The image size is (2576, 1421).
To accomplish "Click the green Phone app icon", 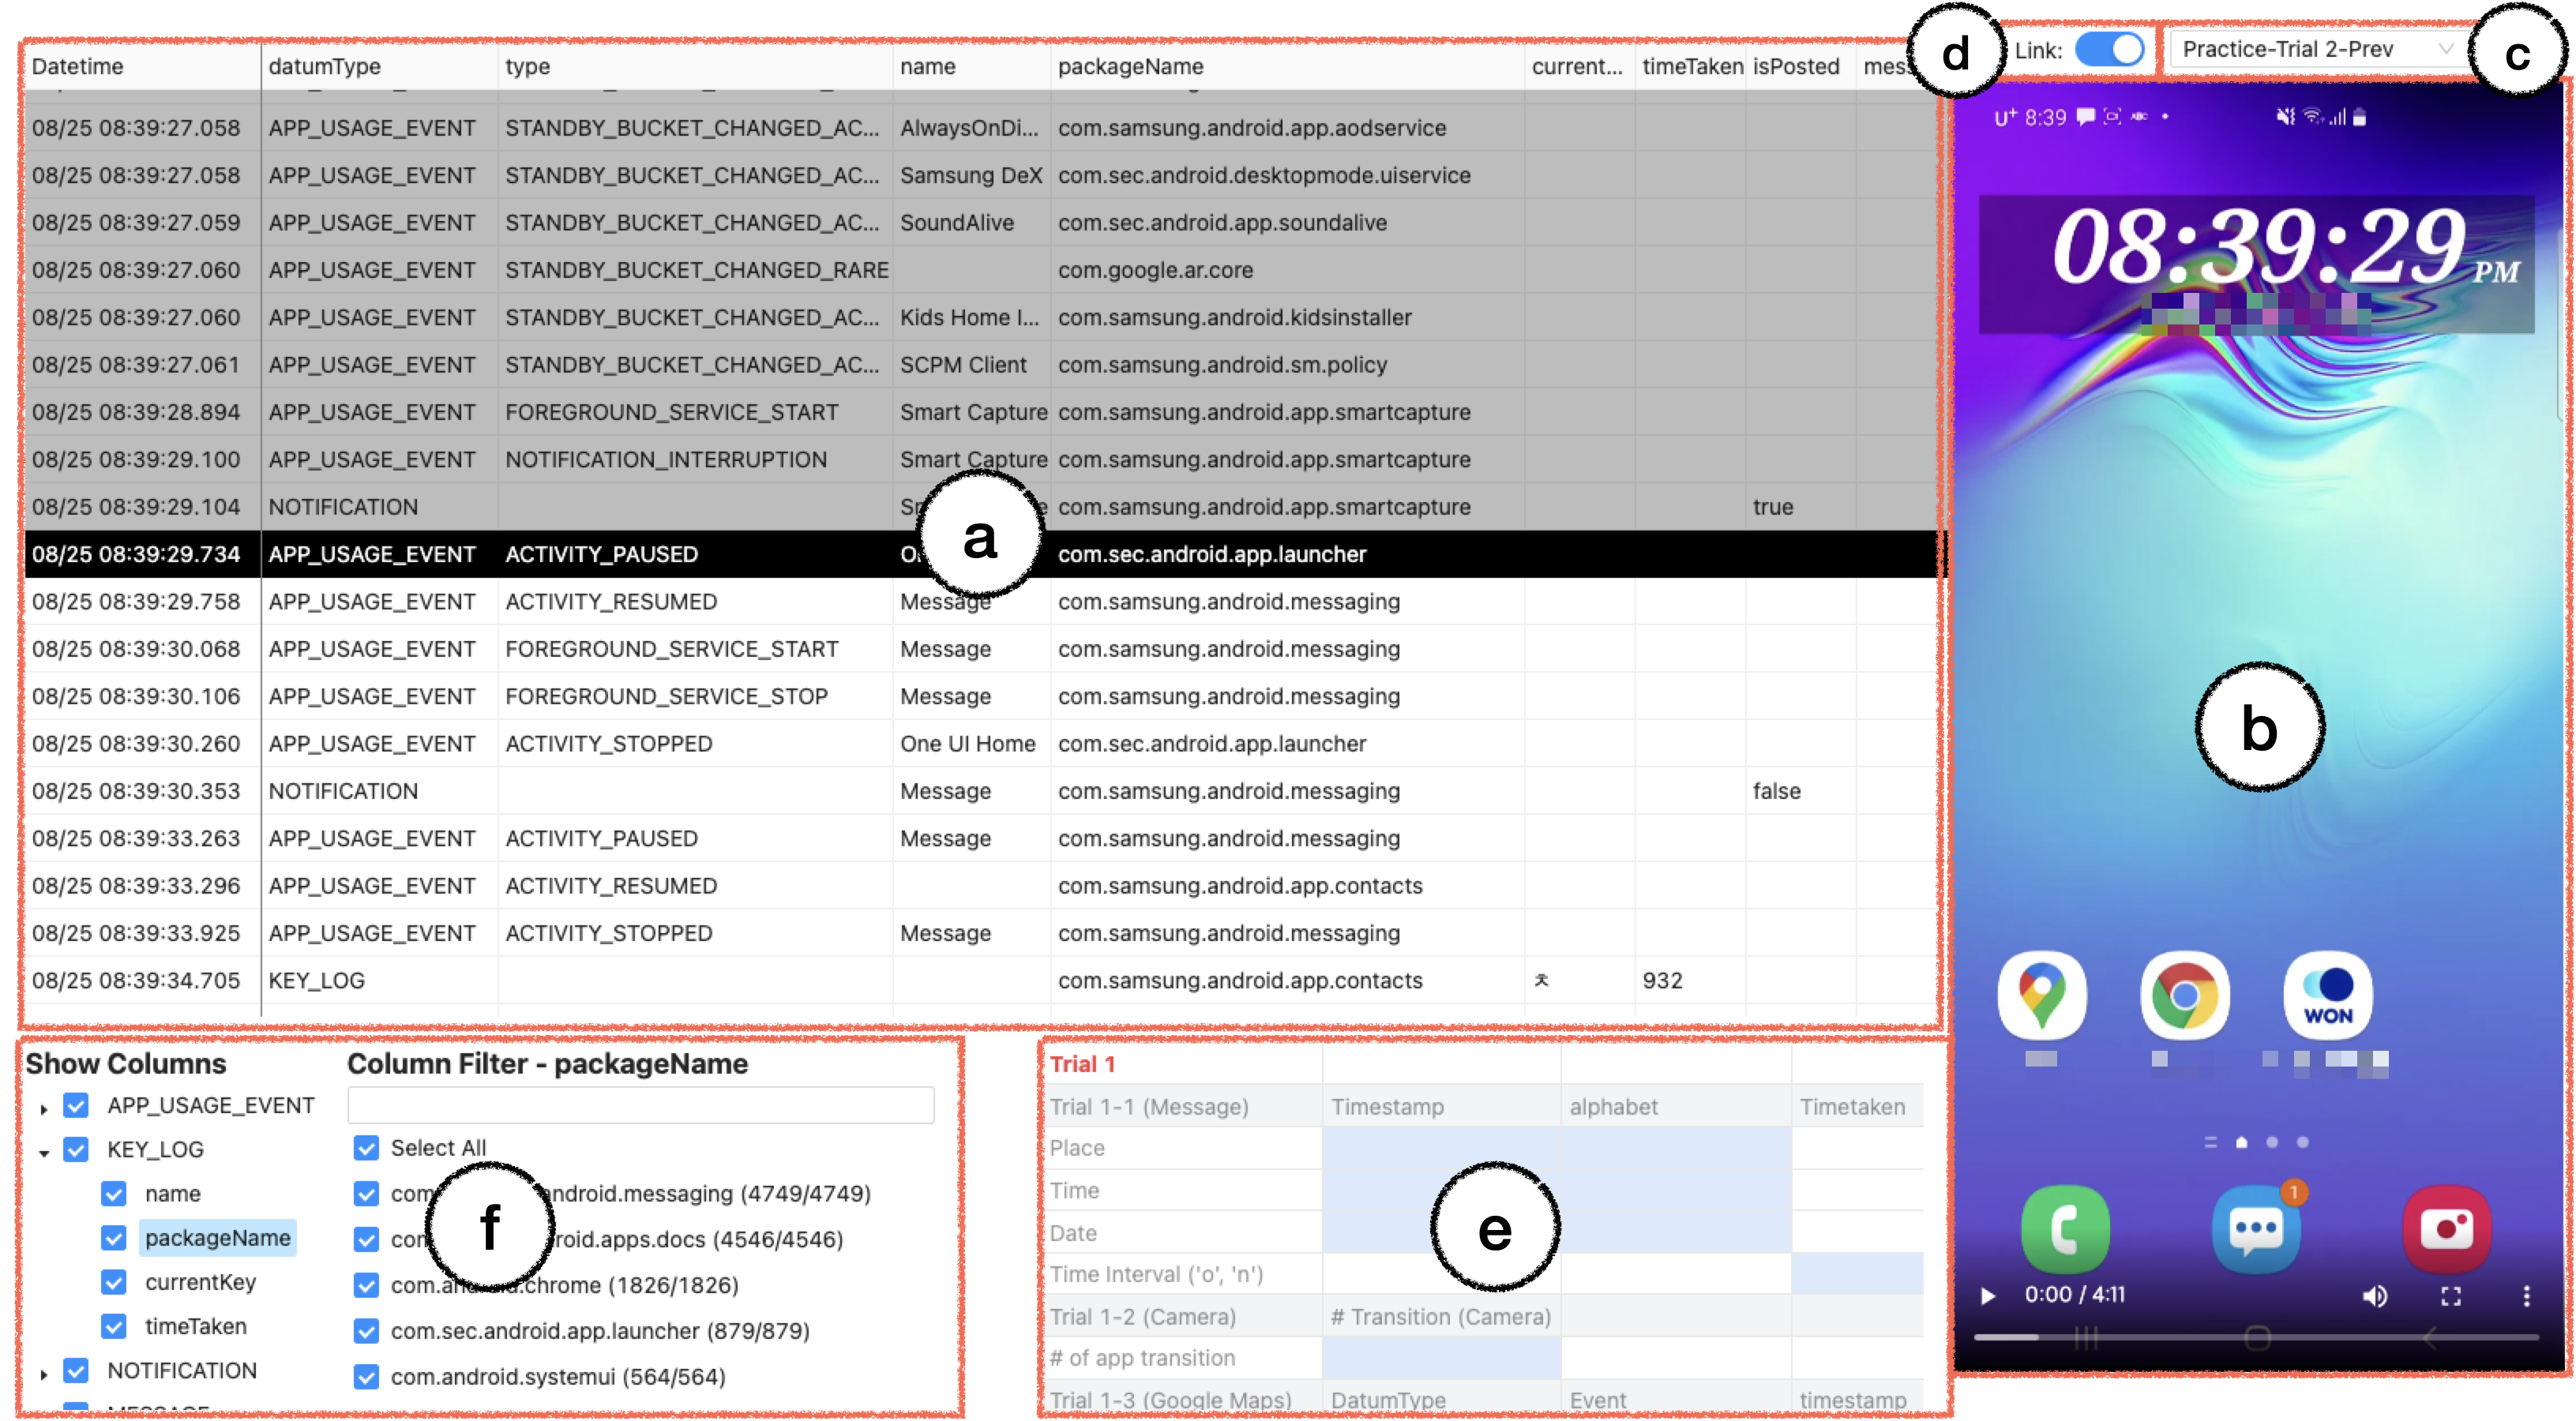I will coord(2065,1229).
